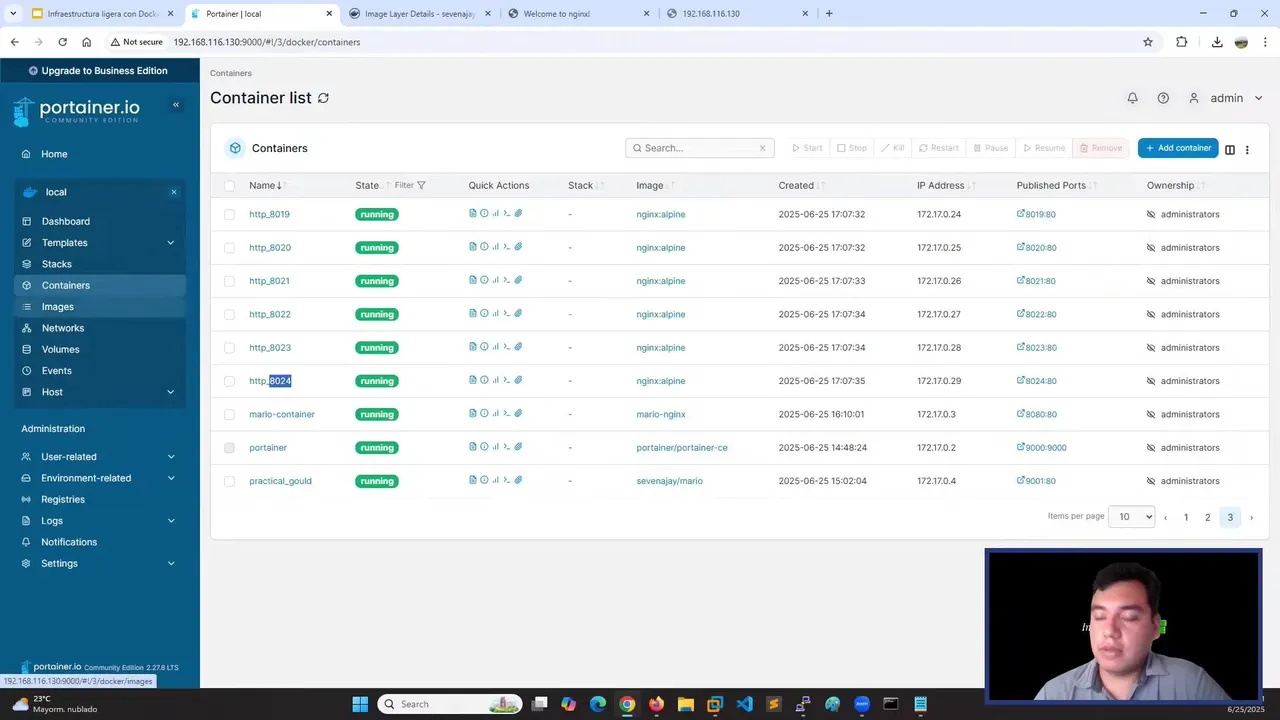Open Visual Studio Code from taskbar
Screen dimensions: 1280x720
pyautogui.click(x=744, y=704)
